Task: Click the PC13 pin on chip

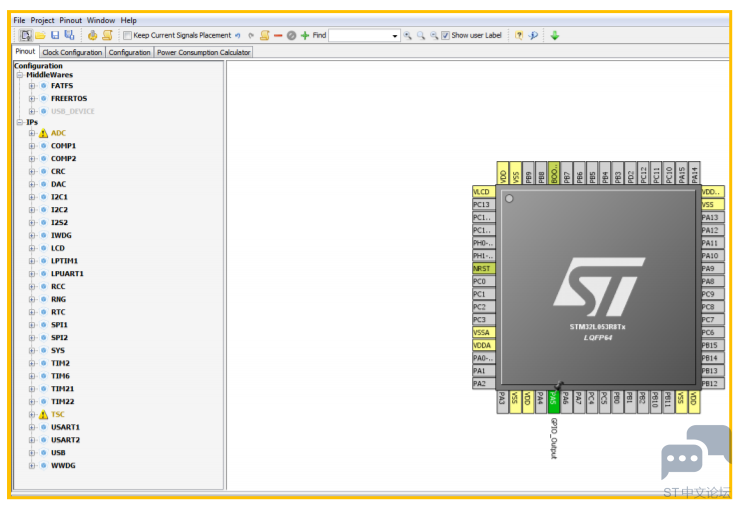Action: click(x=483, y=204)
